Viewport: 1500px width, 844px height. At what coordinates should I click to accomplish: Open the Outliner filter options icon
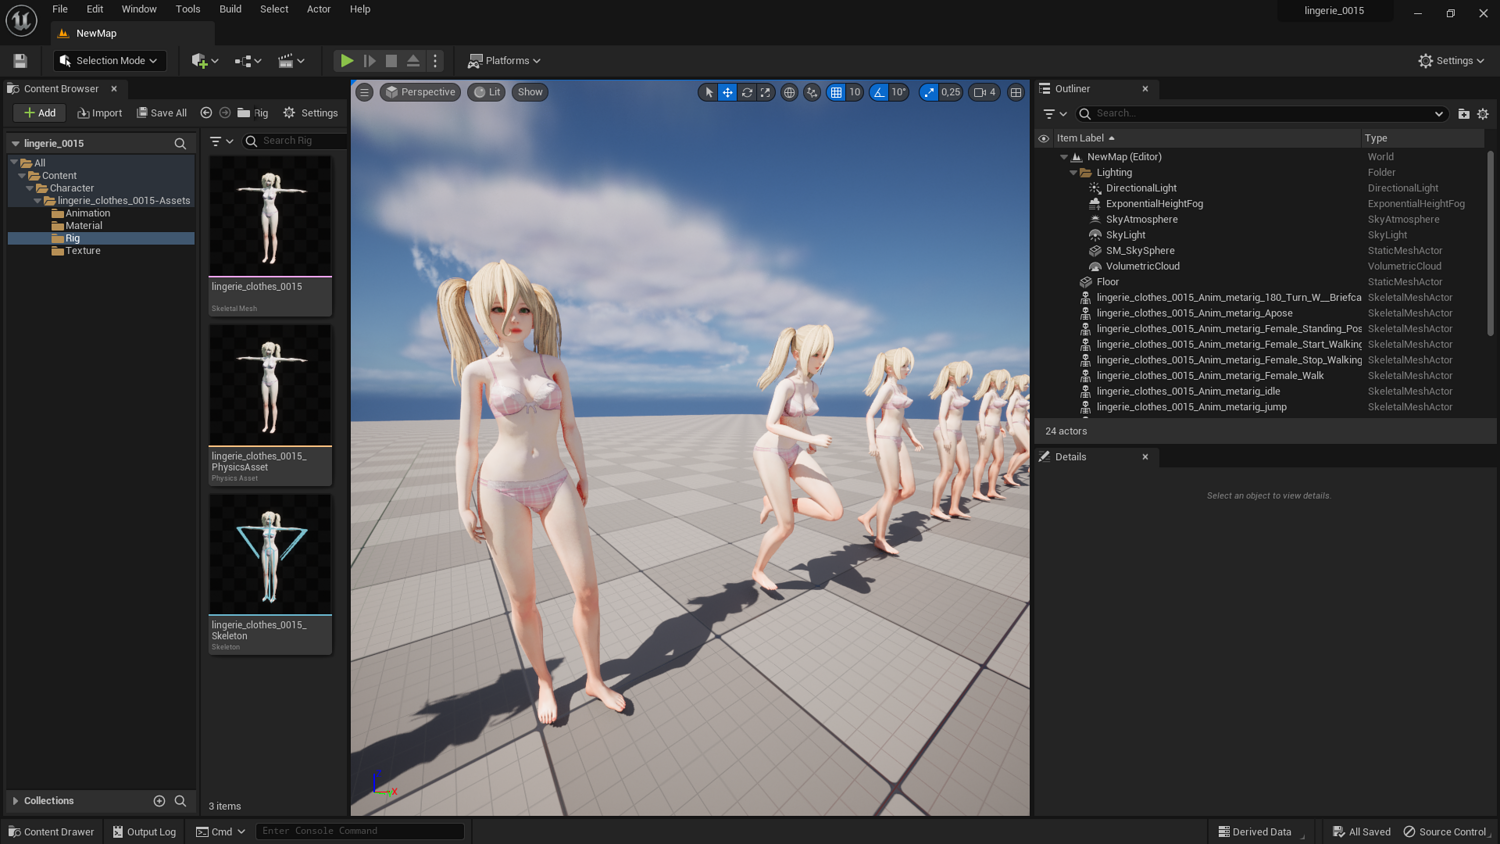(1054, 114)
